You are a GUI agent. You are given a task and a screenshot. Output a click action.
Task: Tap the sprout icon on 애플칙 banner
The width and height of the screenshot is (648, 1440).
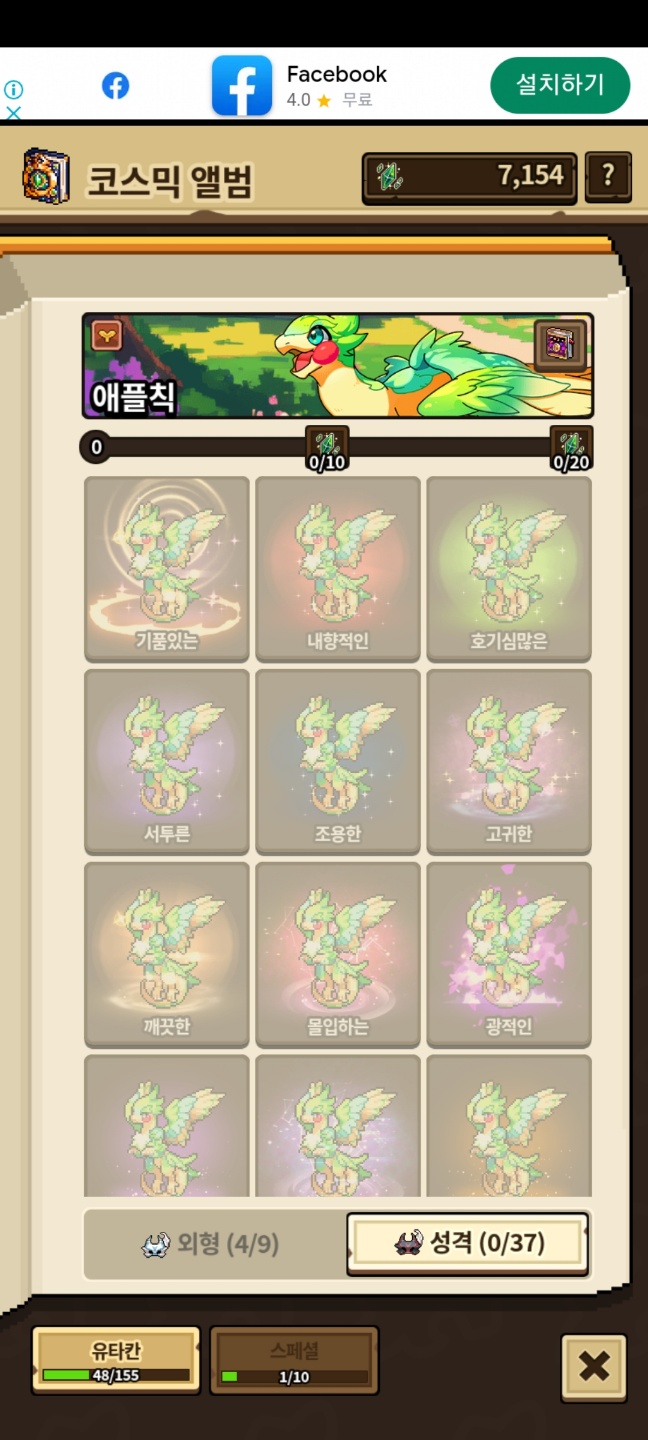tap(107, 335)
